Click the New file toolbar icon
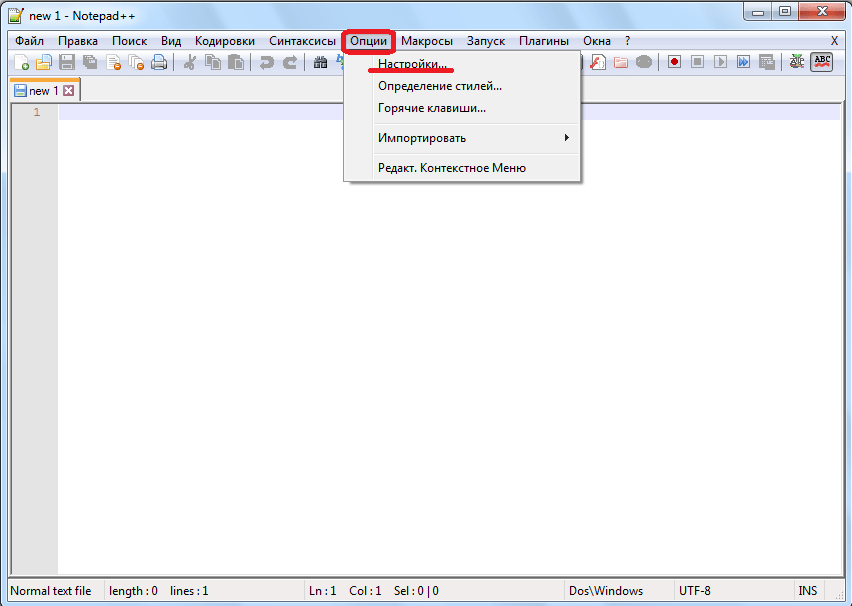Viewport: 852px width, 606px height. 20,62
